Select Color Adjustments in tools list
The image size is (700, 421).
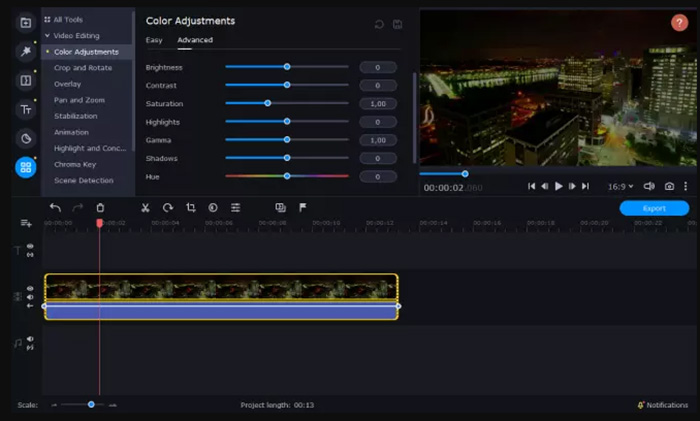[x=86, y=52]
